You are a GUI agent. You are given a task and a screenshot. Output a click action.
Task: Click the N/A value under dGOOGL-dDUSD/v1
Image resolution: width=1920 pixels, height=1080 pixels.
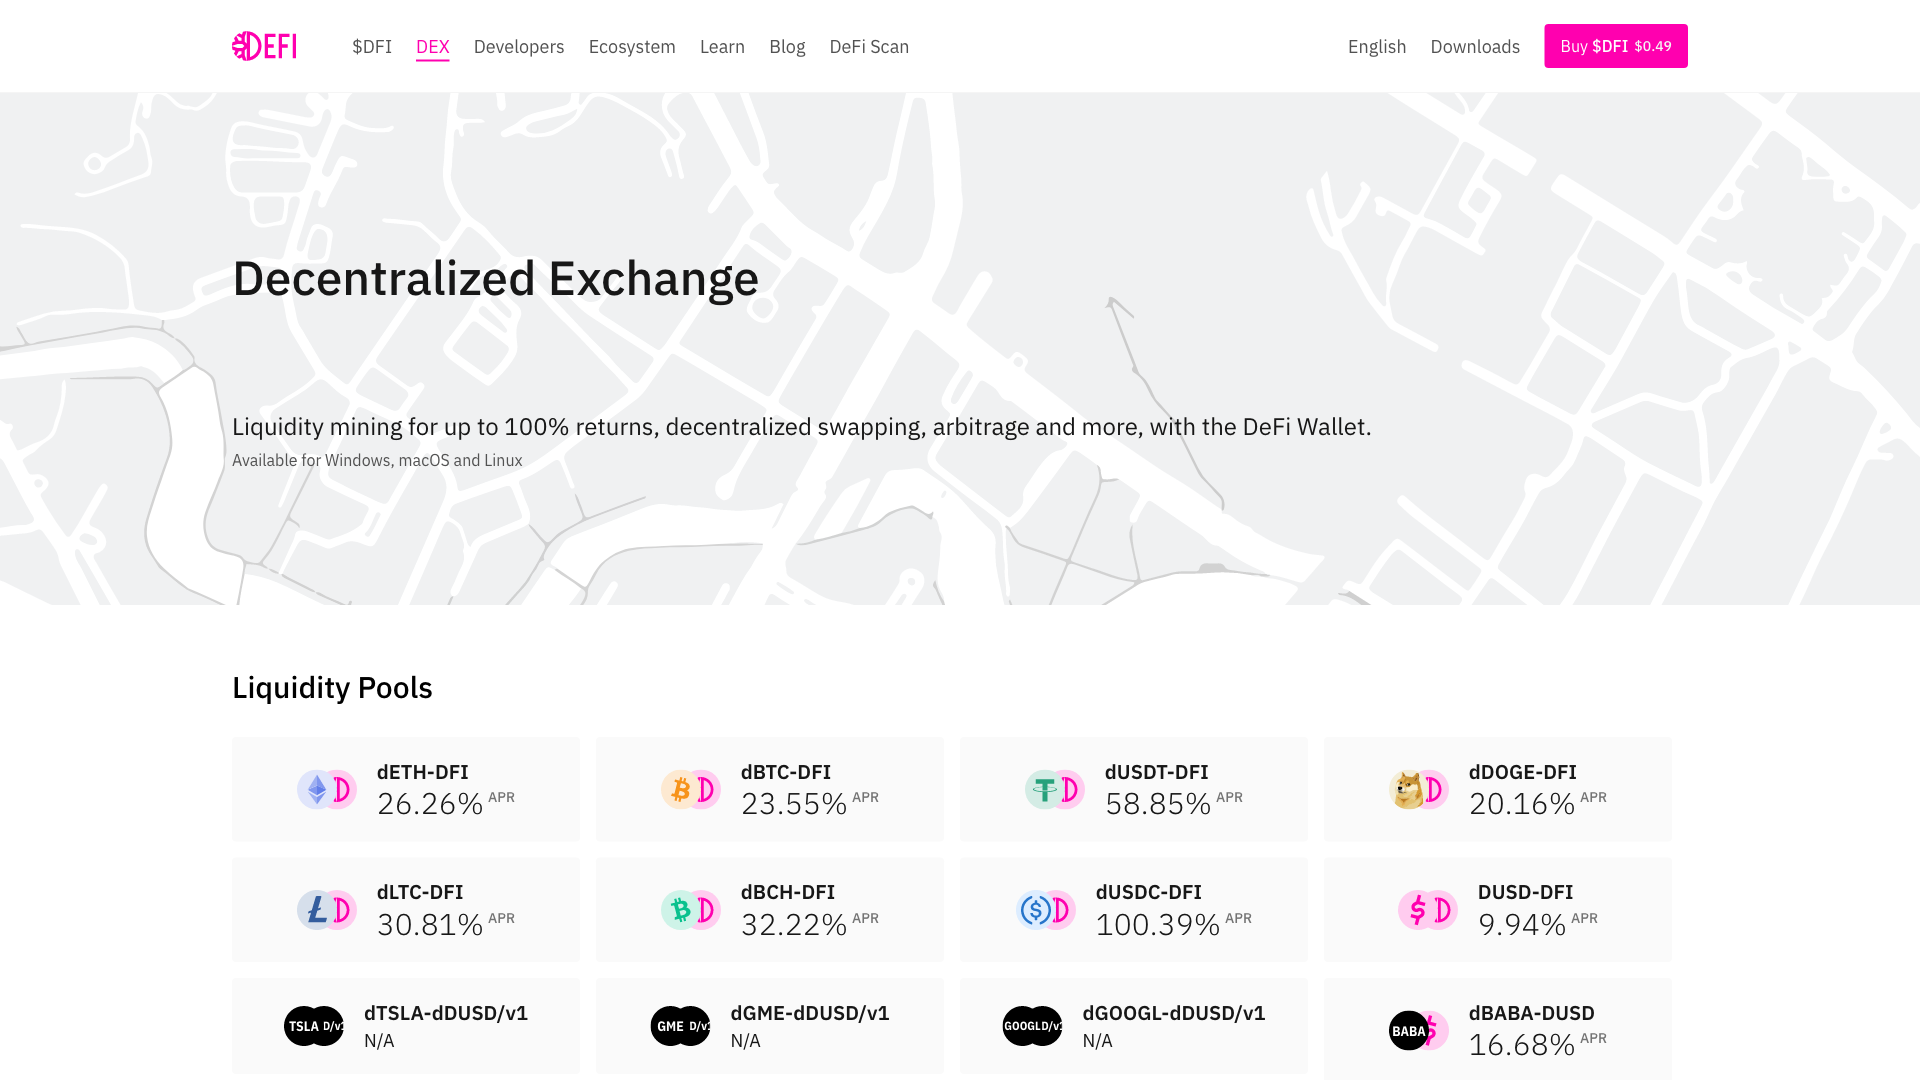pos(1098,1041)
